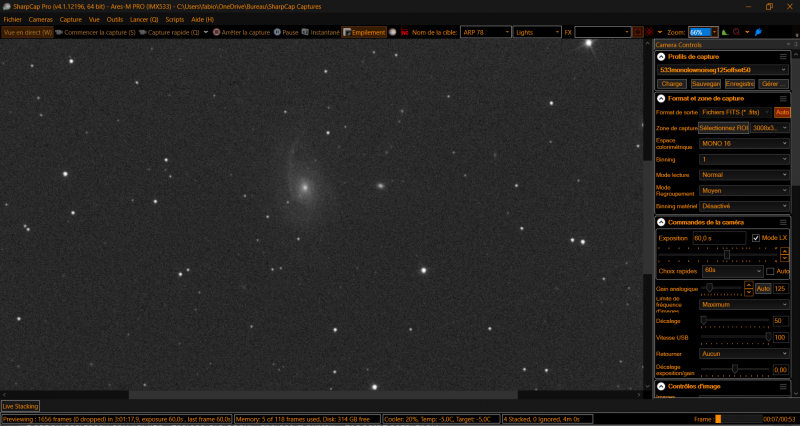This screenshot has width=800, height=426.
Task: Toggle the Auto button for Gain analogique
Action: (762, 288)
